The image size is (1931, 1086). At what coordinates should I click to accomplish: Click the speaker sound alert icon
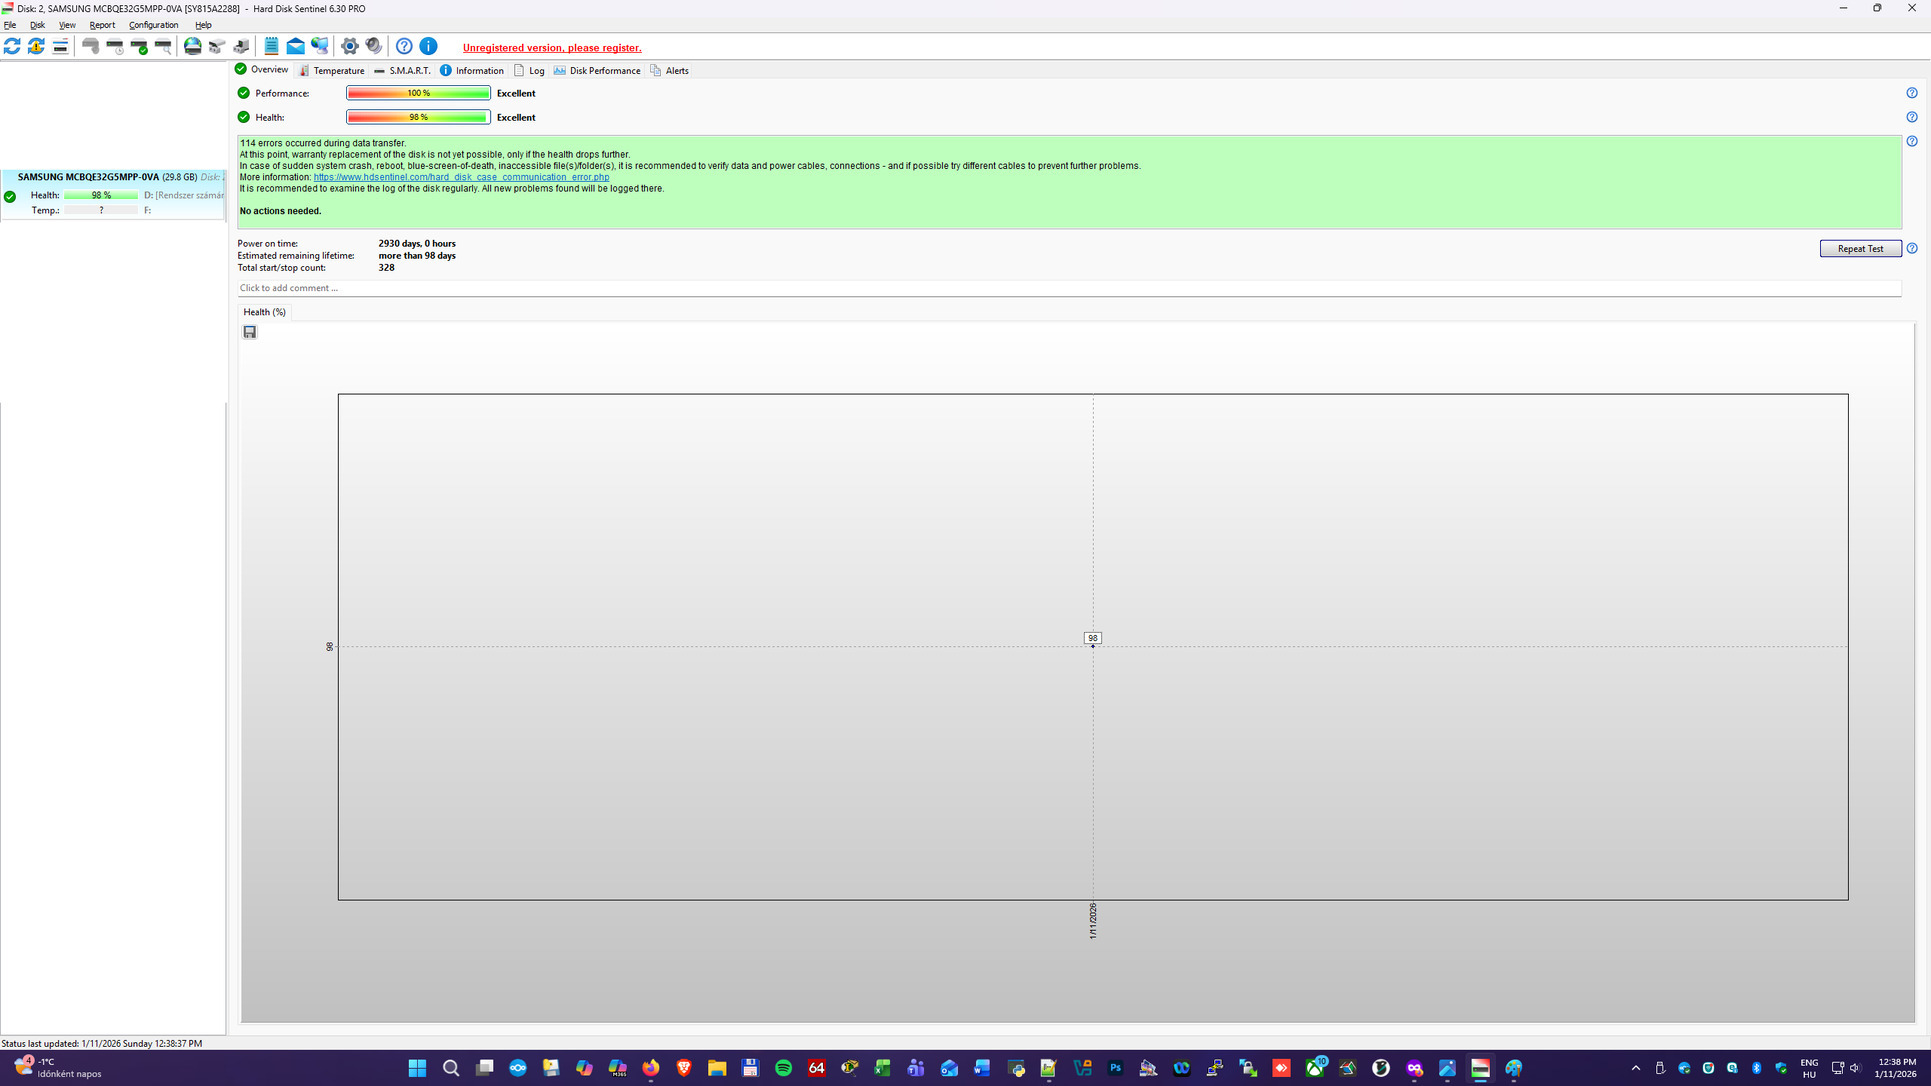[x=373, y=46]
